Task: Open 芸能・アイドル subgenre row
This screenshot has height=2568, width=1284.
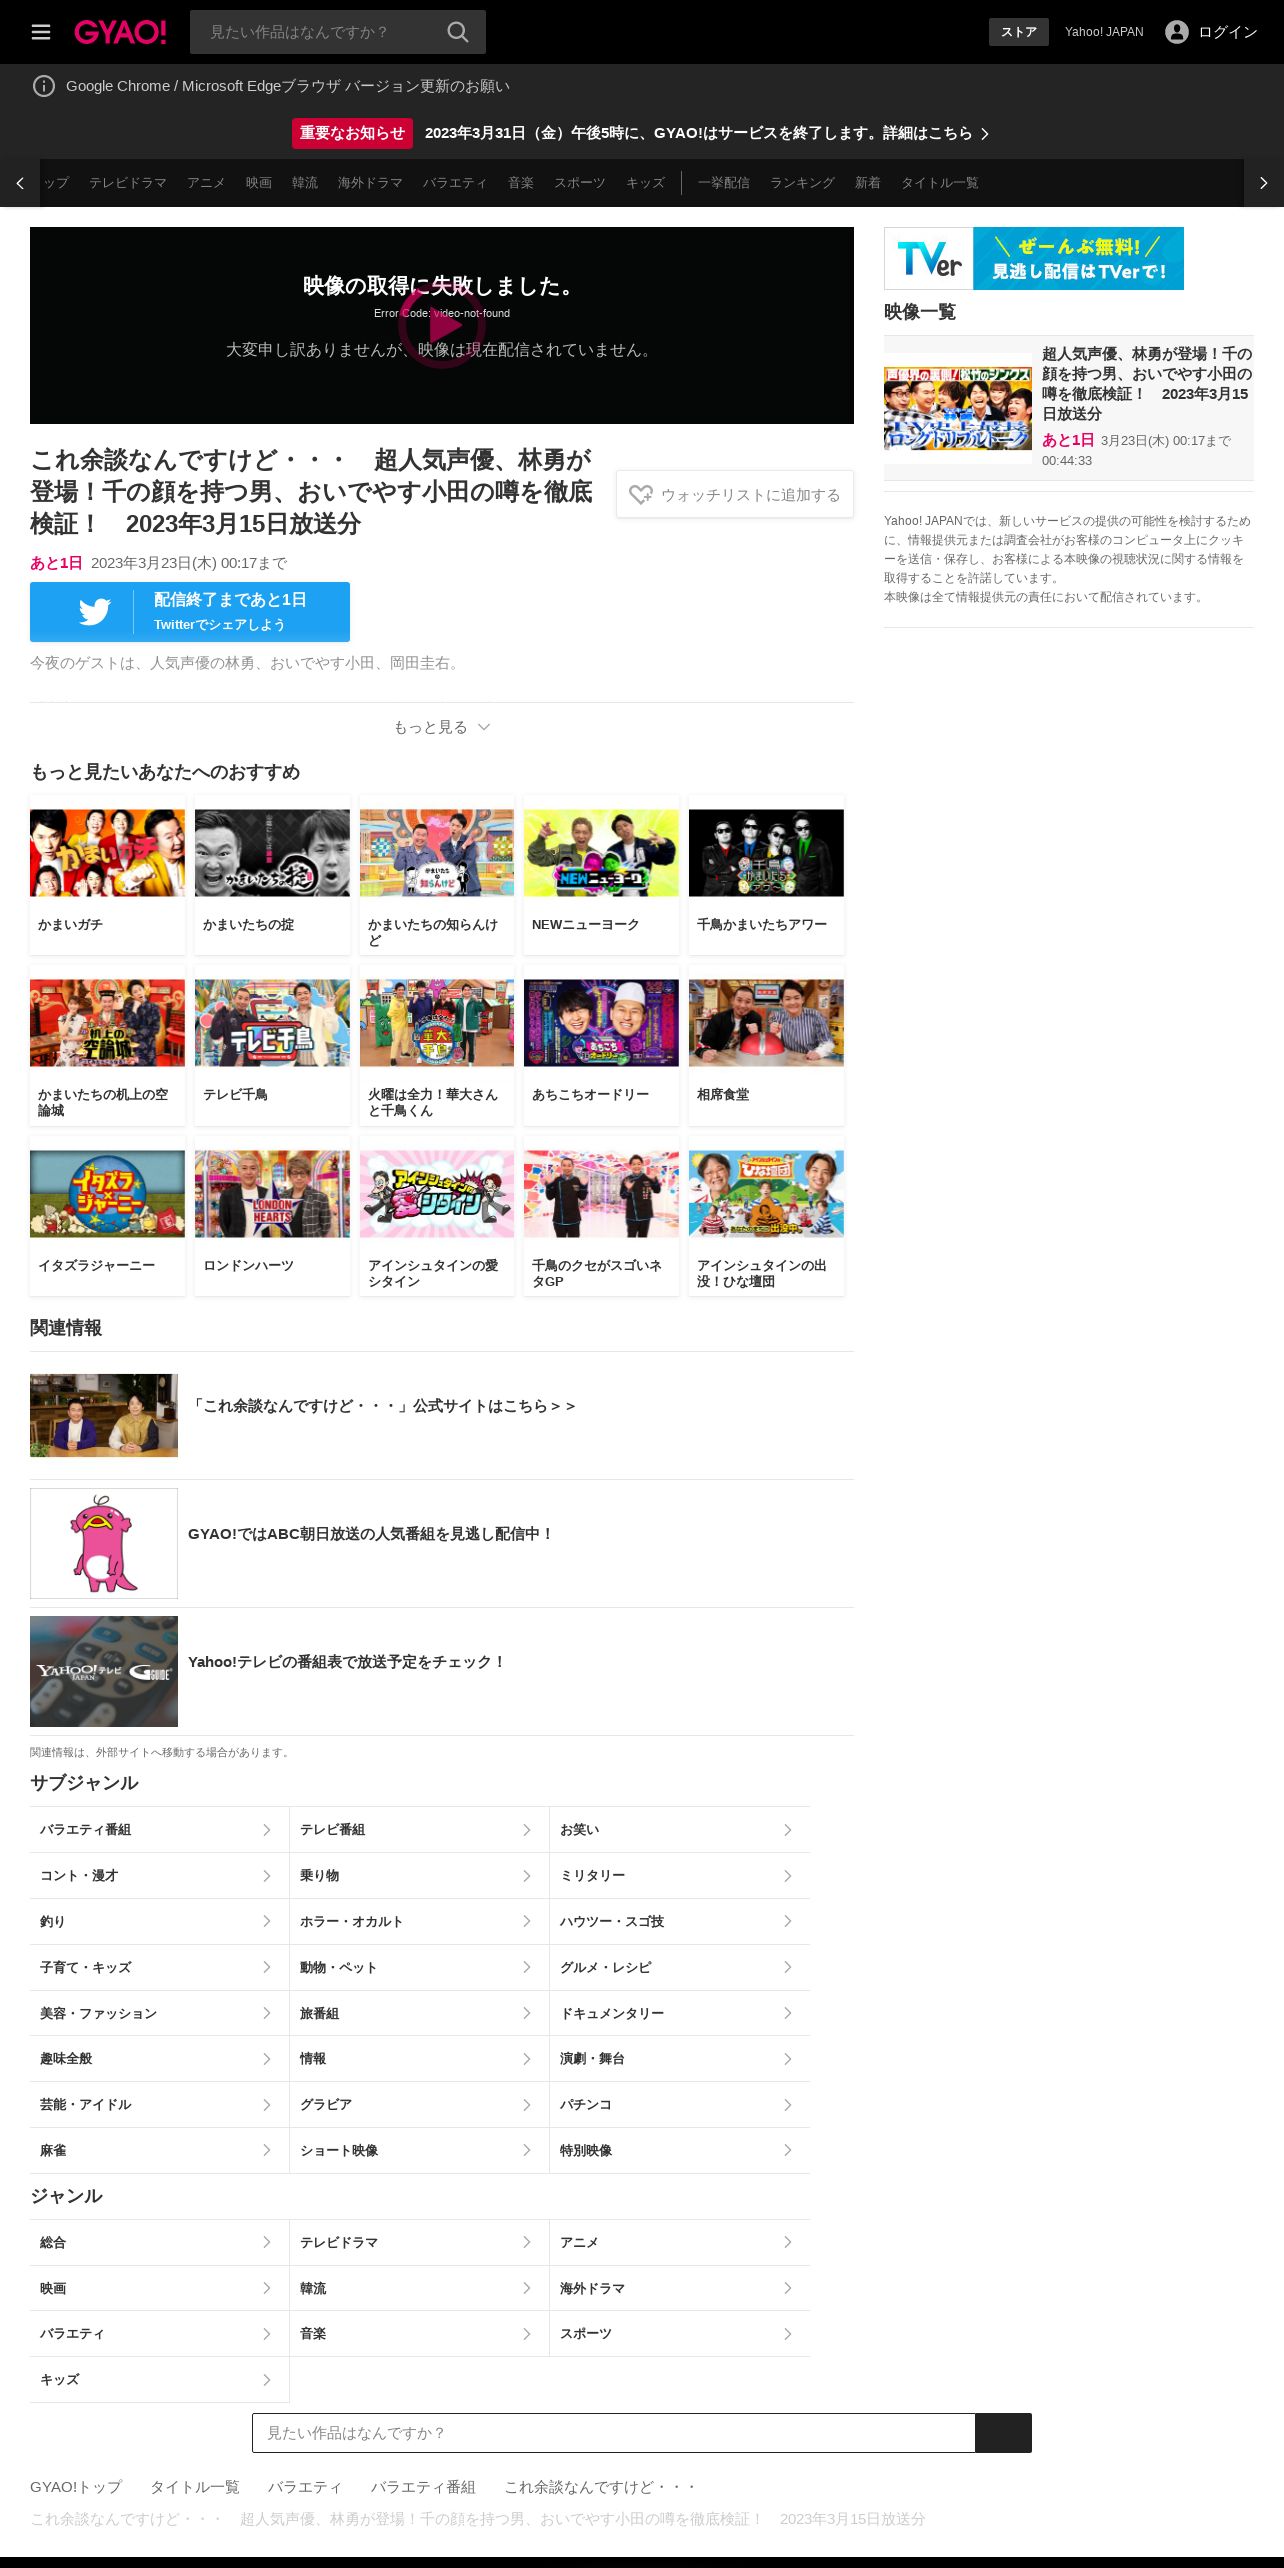Action: (x=159, y=2104)
